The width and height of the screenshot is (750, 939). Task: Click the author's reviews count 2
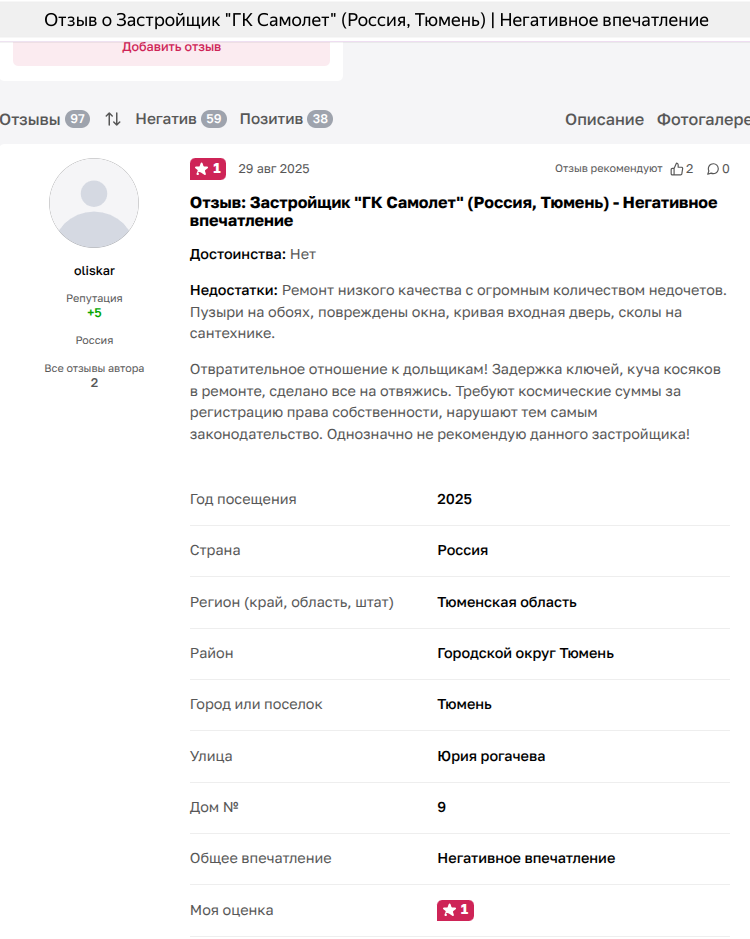[x=94, y=383]
